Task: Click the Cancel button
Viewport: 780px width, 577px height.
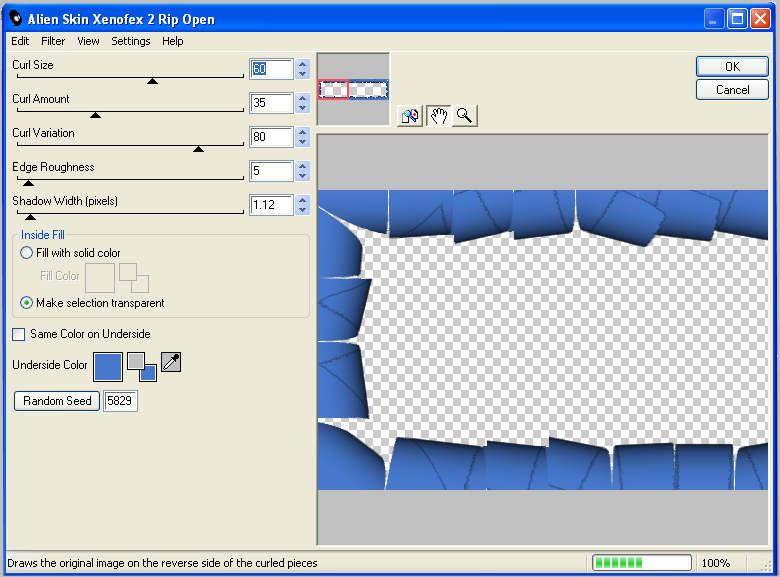Action: click(732, 90)
